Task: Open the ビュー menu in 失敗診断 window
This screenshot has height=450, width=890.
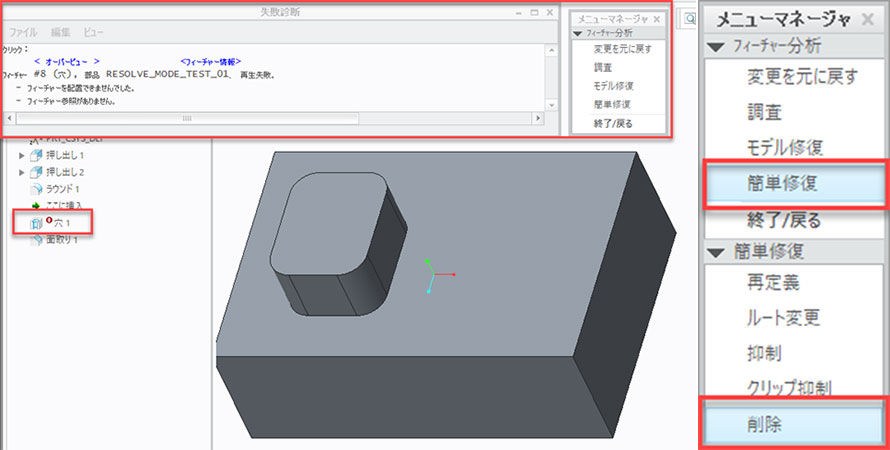Action: tap(93, 32)
